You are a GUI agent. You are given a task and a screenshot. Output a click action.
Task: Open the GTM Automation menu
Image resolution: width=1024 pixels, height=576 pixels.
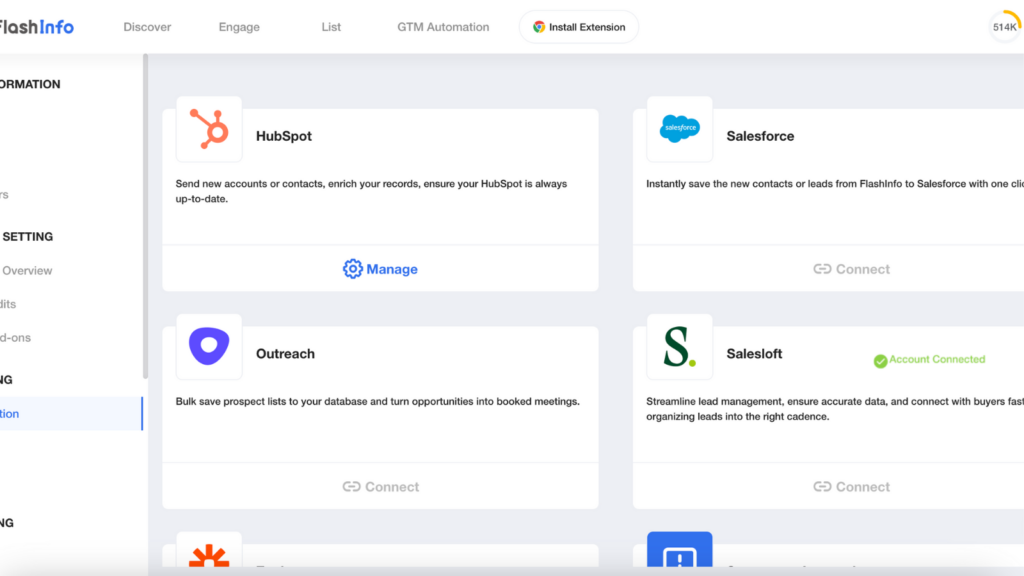point(443,27)
